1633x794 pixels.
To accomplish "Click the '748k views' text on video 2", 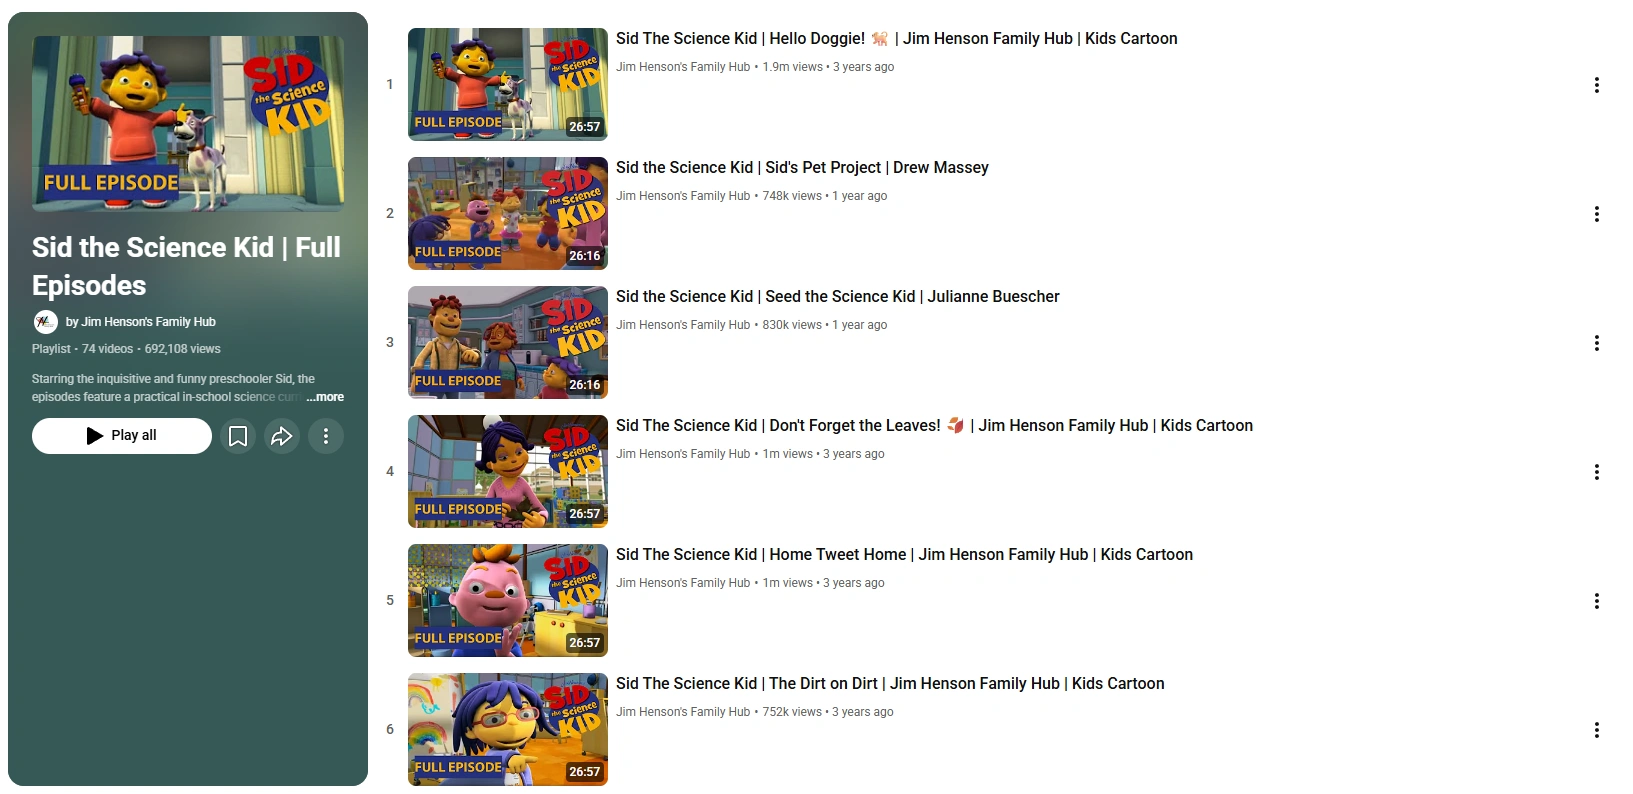I will coord(792,196).
